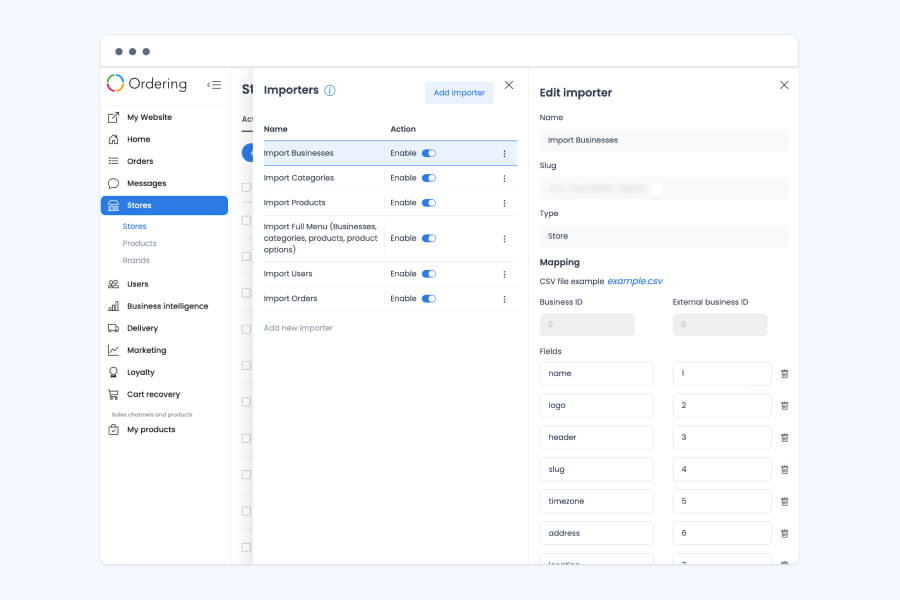Open options menu for Import Products

point(505,203)
